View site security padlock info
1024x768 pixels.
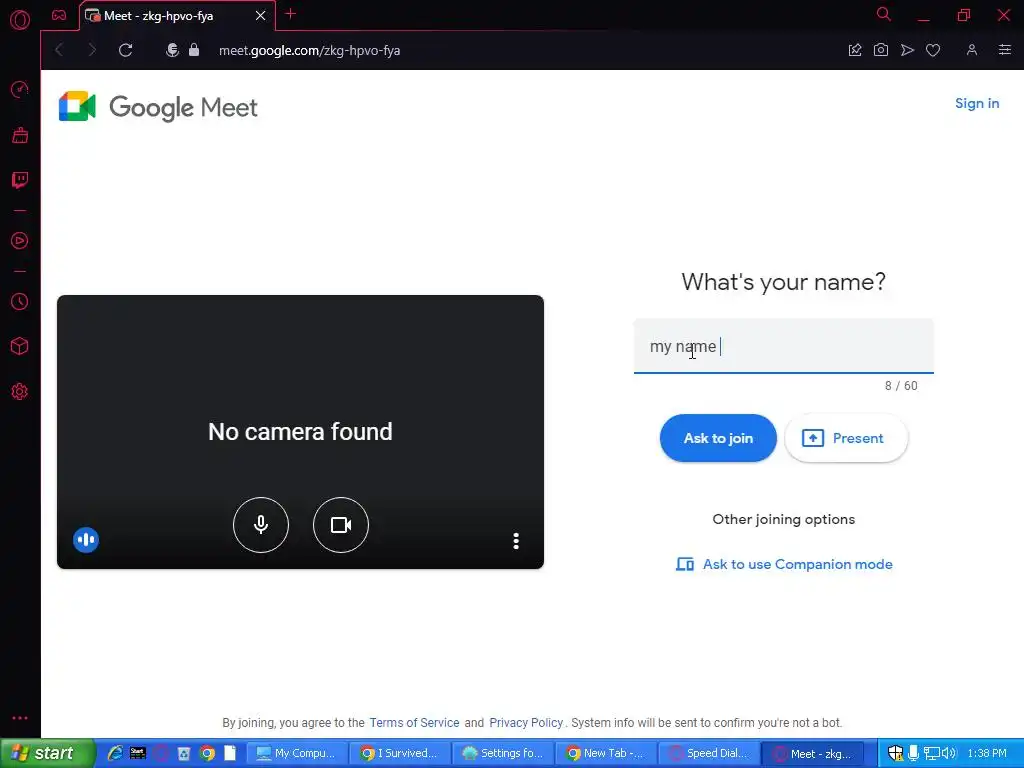pos(194,50)
